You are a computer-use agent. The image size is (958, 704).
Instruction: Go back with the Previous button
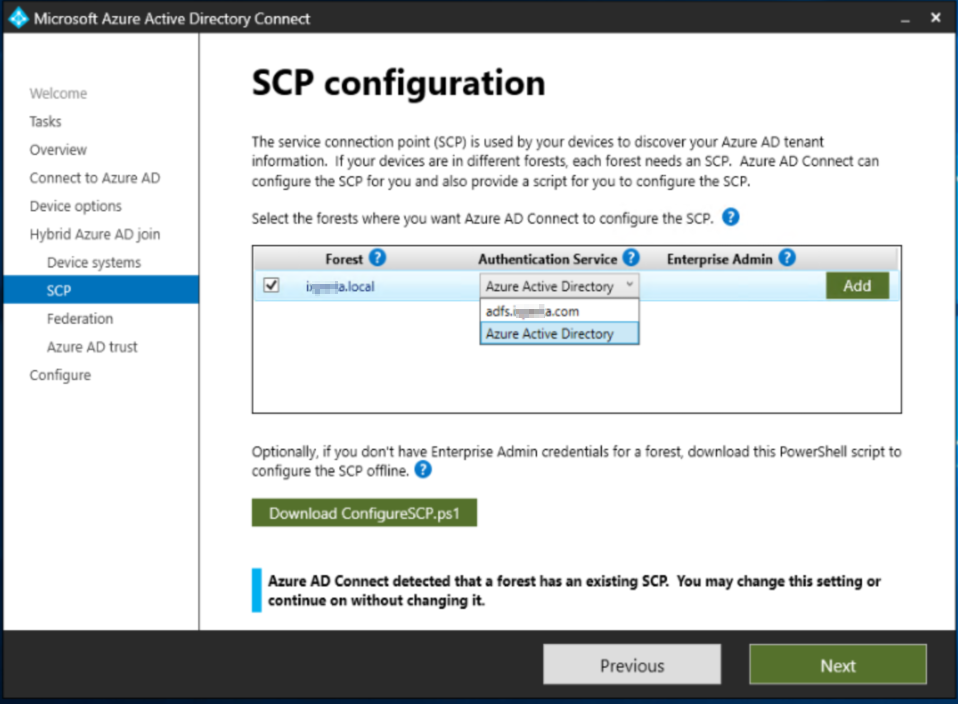[x=632, y=665]
